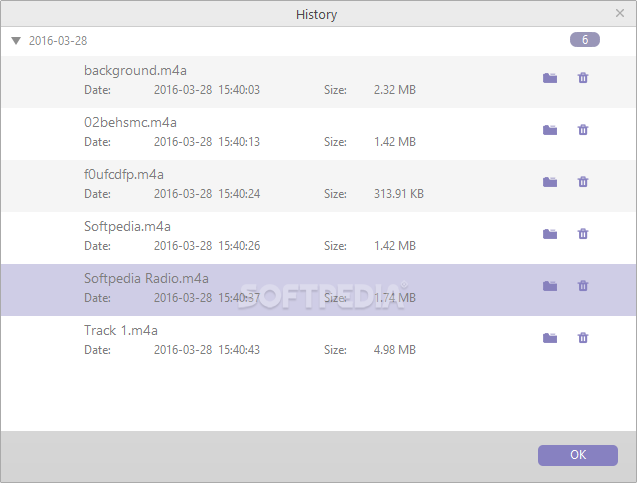Click the History dialog title
This screenshot has height=483, width=637.
(316, 15)
